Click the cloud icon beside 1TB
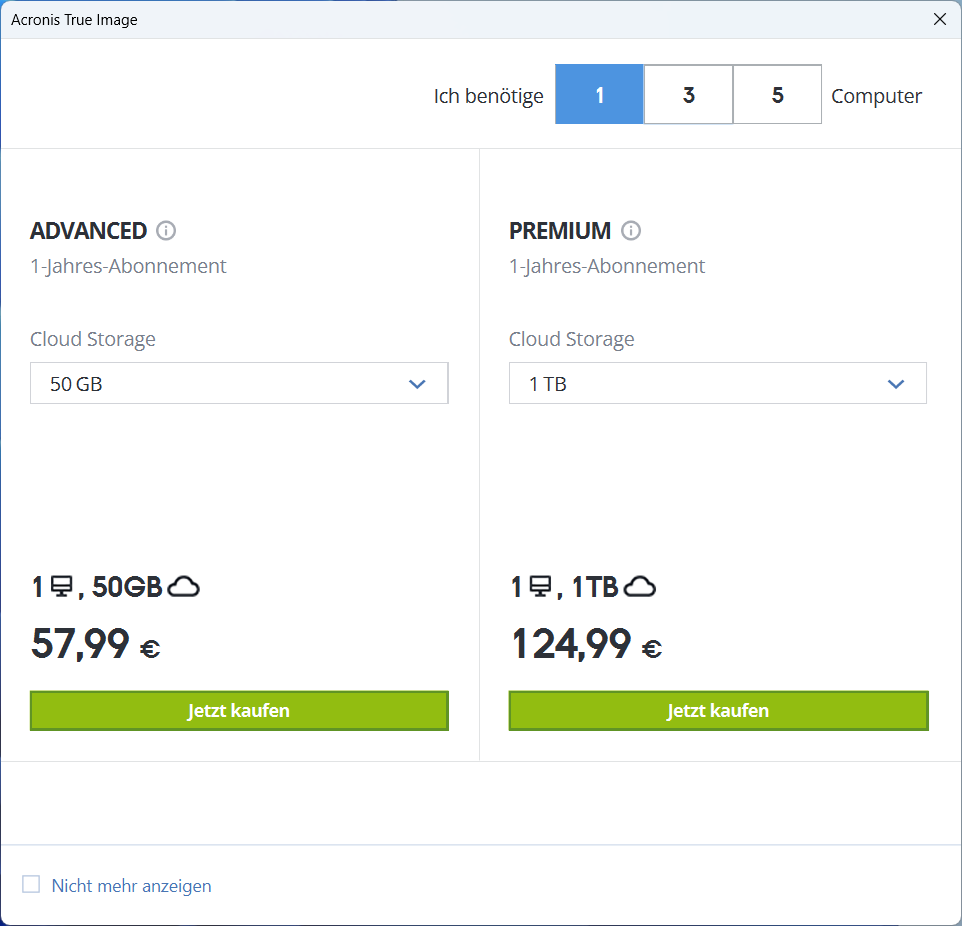Viewport: 962px width, 926px height. [639, 587]
